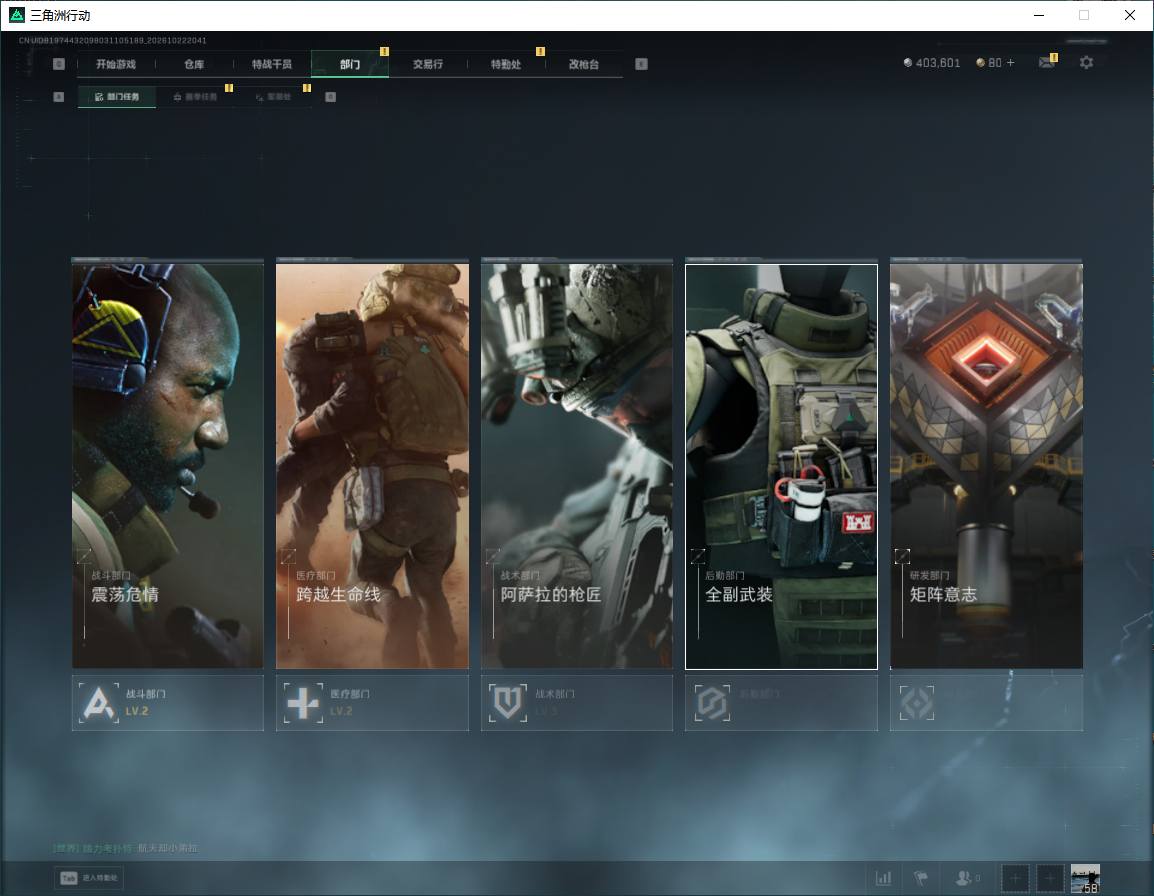This screenshot has height=896, width=1154.
Task: Open the settings gear icon
Action: coord(1086,63)
